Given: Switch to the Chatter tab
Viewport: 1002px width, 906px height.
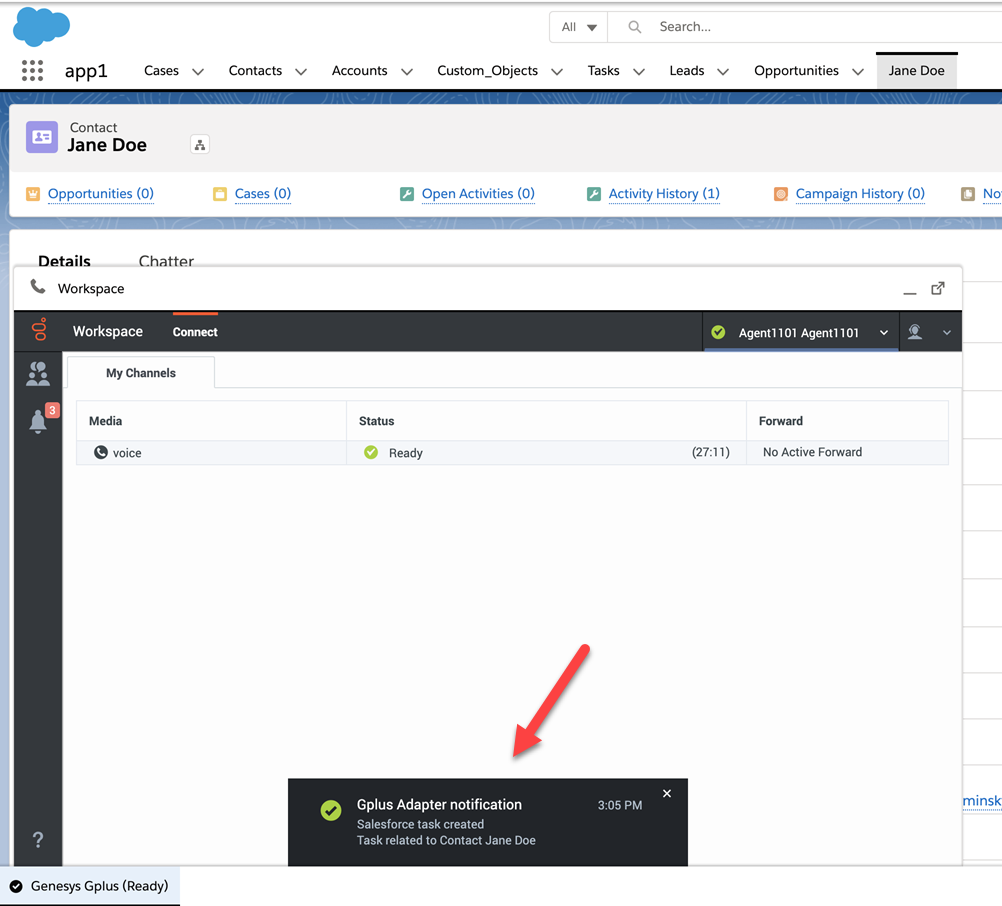Looking at the screenshot, I should tap(166, 261).
